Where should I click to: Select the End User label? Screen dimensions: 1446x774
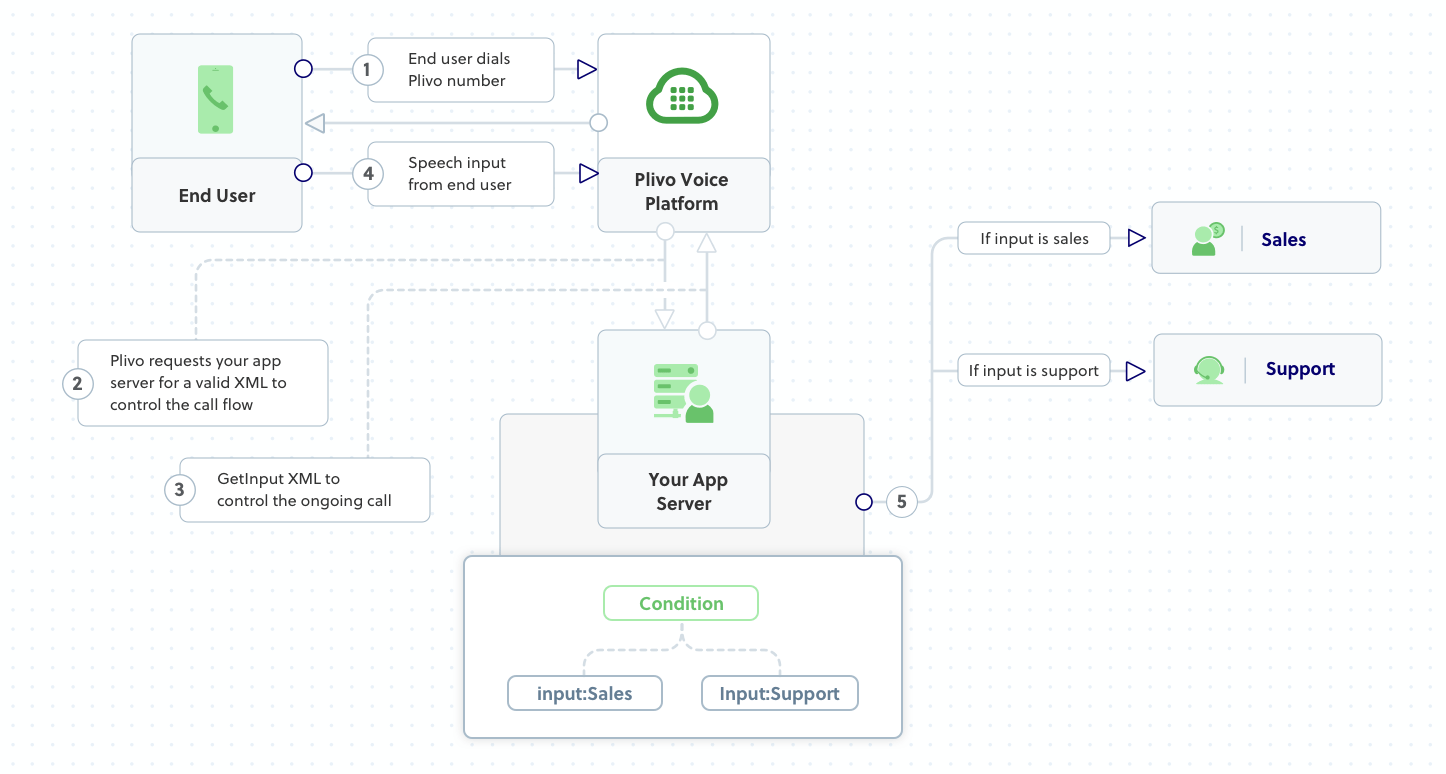(217, 196)
